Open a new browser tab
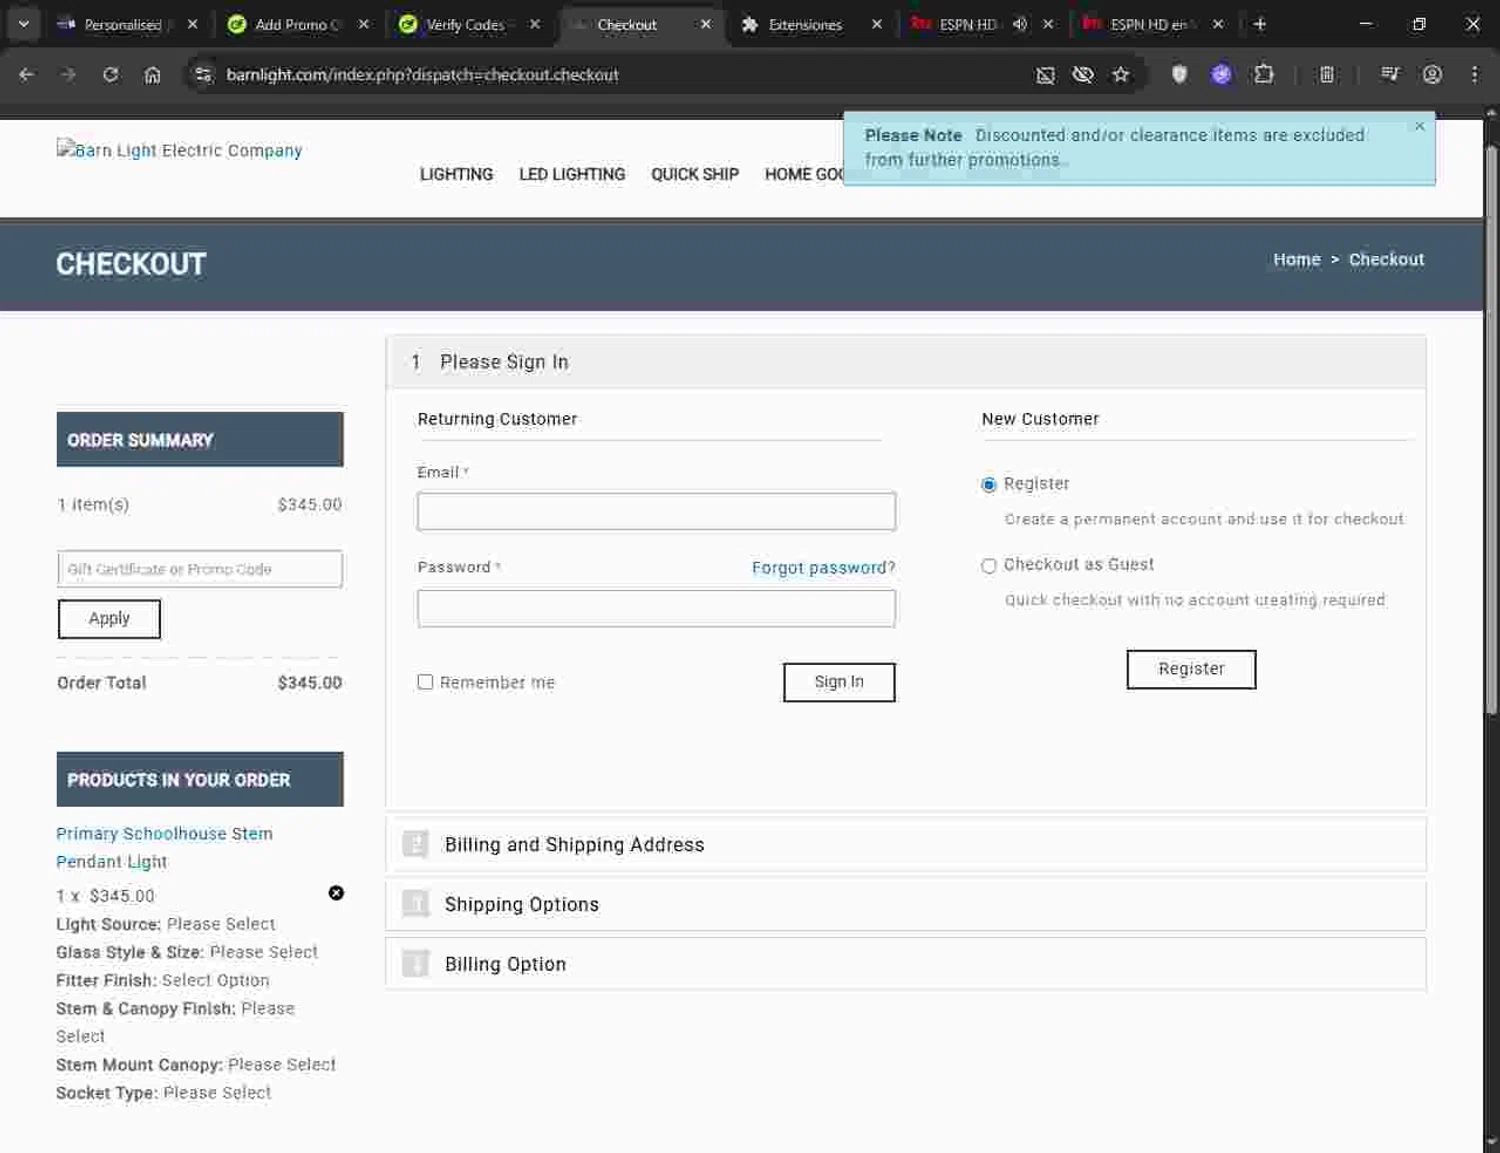 (1260, 24)
